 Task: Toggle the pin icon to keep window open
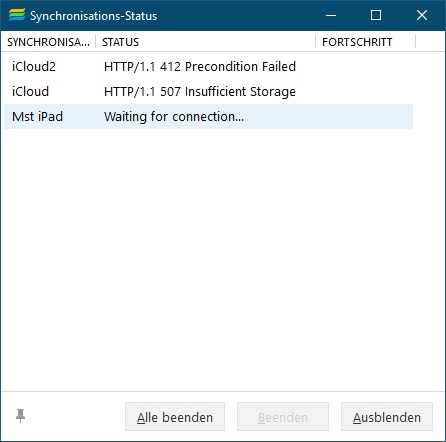coord(20,416)
